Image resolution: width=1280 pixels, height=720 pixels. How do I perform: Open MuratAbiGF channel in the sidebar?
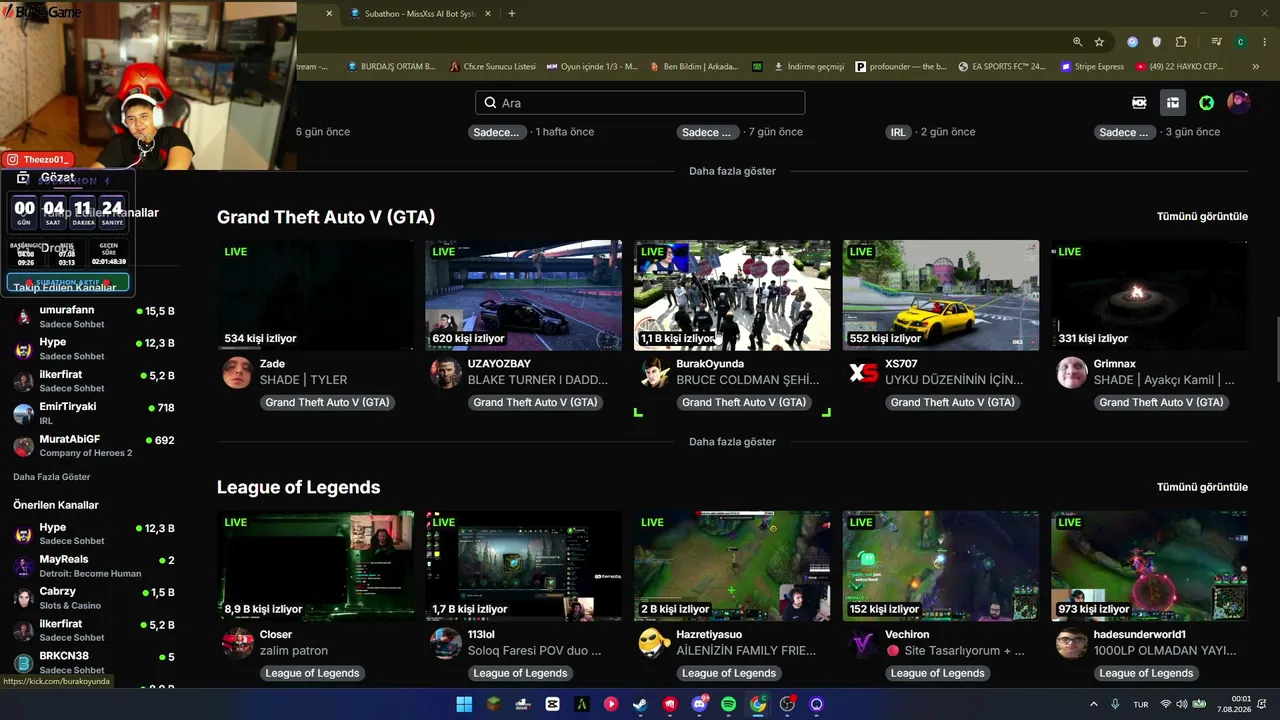95,446
